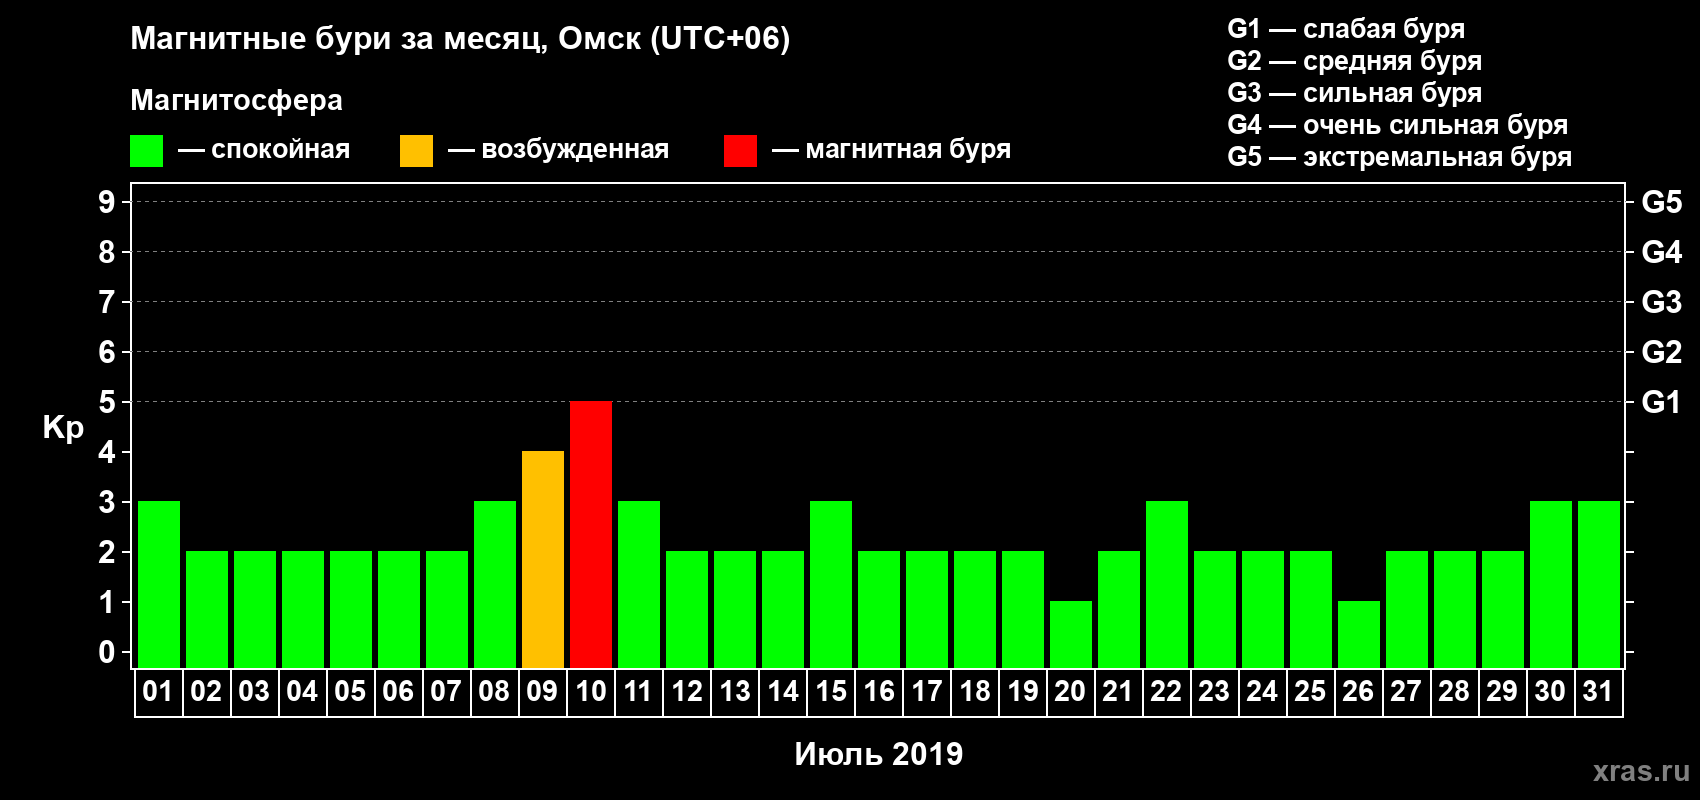Click the green bar for day 08
The width and height of the screenshot is (1700, 800).
click(495, 584)
